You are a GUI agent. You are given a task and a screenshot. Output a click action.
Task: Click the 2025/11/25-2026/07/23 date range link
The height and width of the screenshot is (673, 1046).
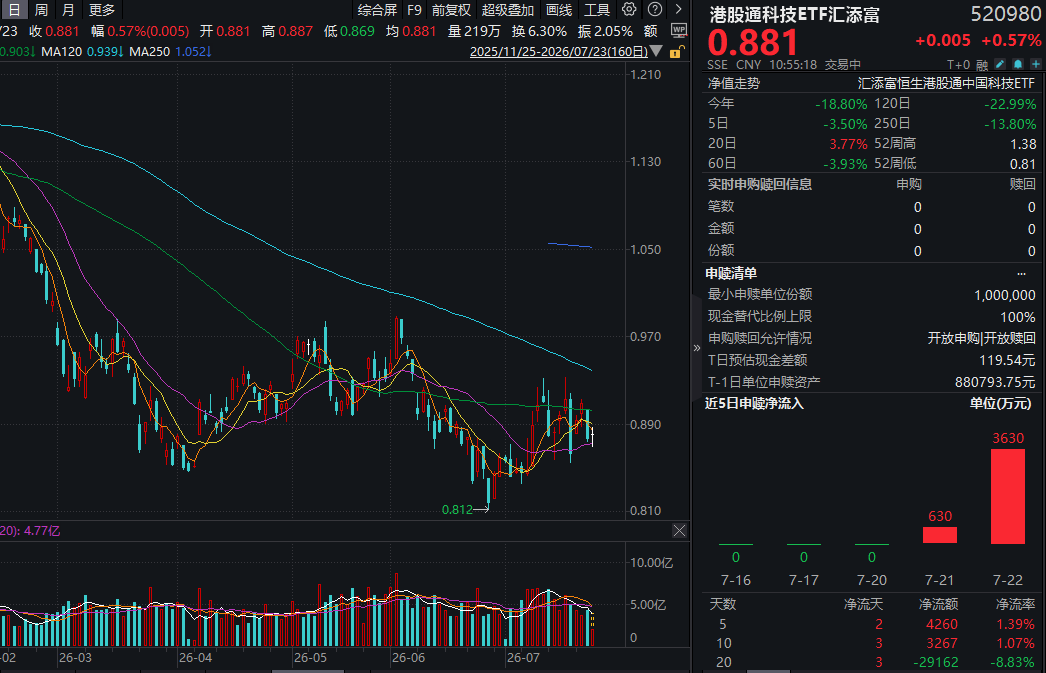point(558,51)
